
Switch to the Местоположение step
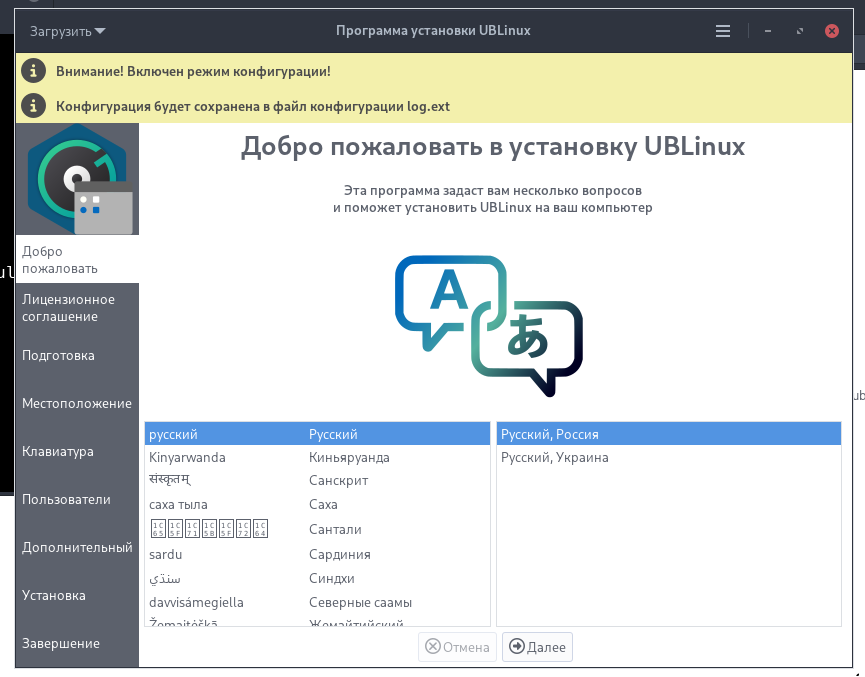[77, 403]
